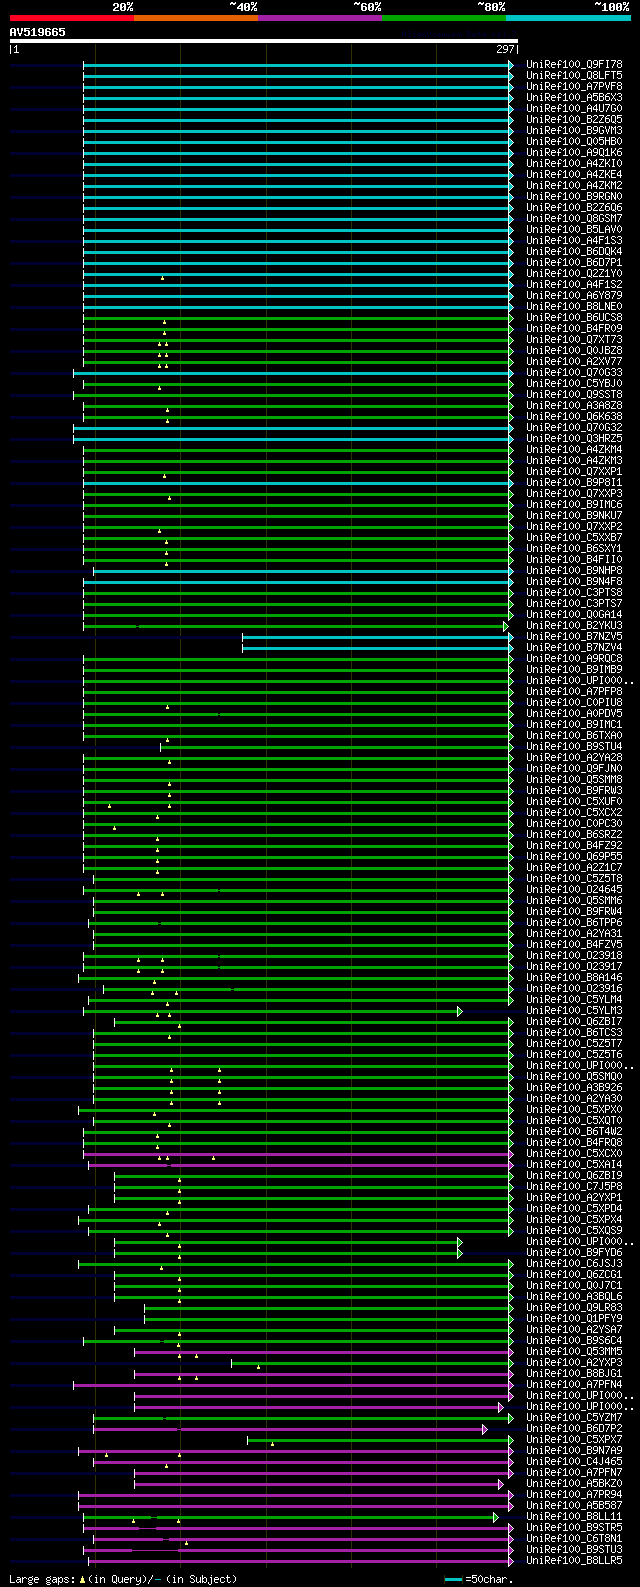Open hit UniRef100_A5BKZ0
640x1587 pixels.
coord(574,1483)
